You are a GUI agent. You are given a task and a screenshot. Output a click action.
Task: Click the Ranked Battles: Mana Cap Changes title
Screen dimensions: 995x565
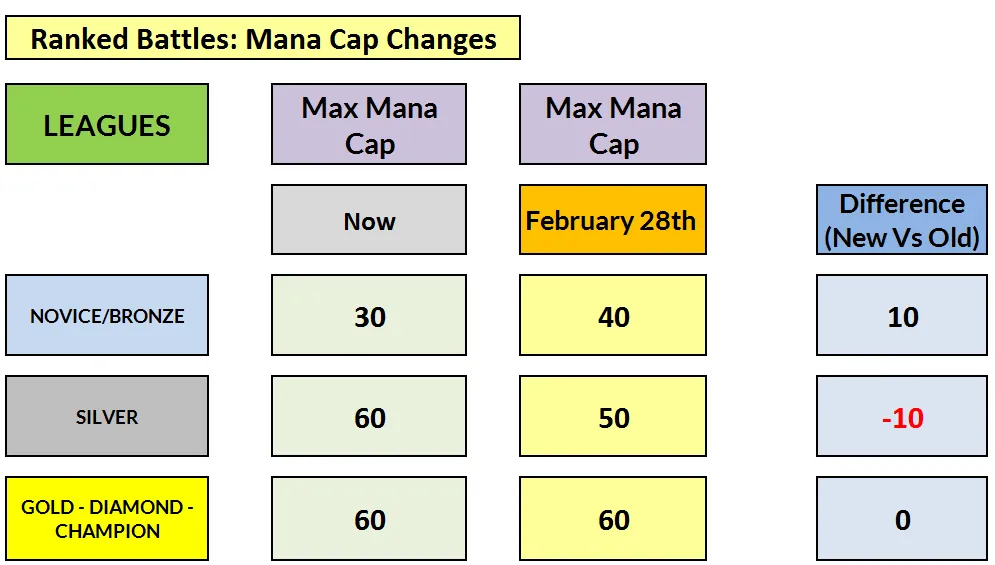(263, 39)
